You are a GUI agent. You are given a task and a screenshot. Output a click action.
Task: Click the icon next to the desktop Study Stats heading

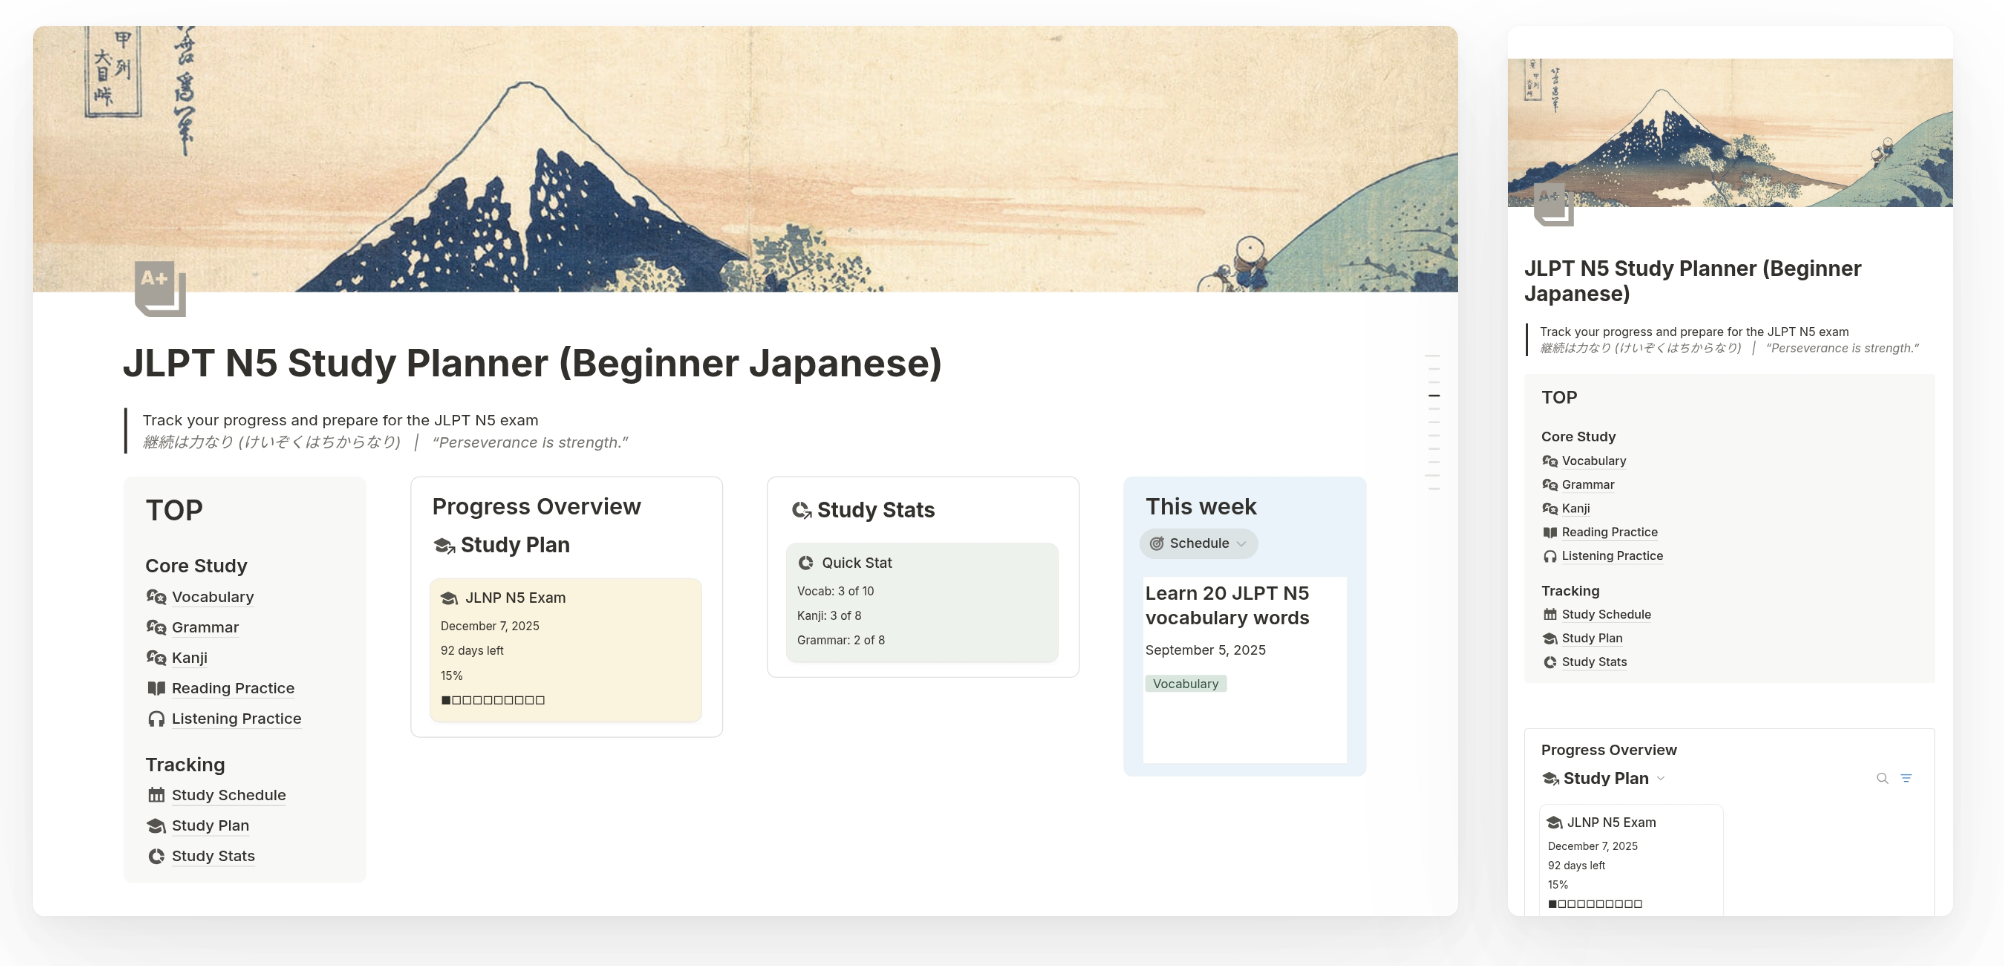coord(802,510)
